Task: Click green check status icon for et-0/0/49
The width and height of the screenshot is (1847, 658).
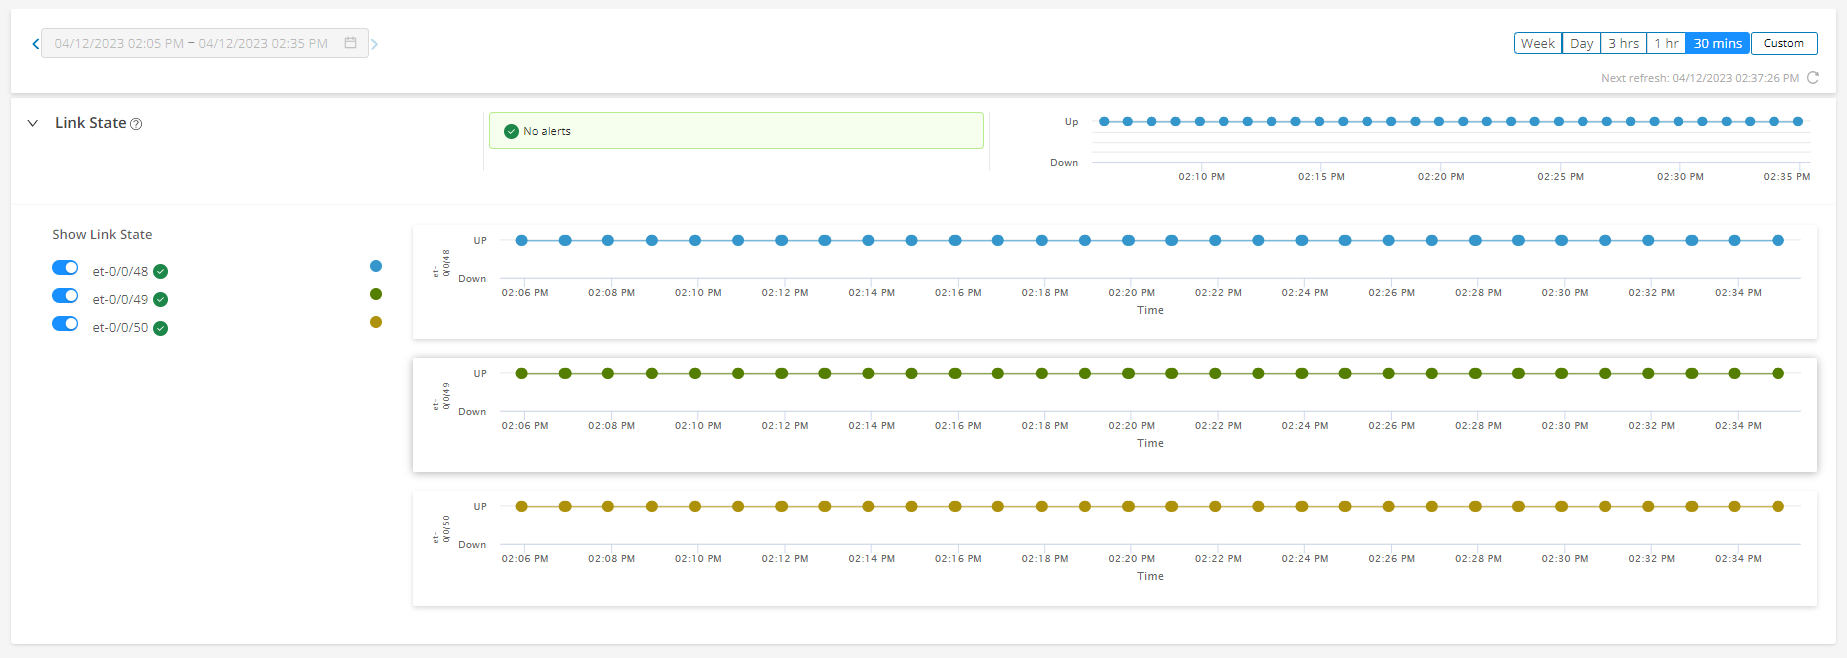Action: click(161, 300)
